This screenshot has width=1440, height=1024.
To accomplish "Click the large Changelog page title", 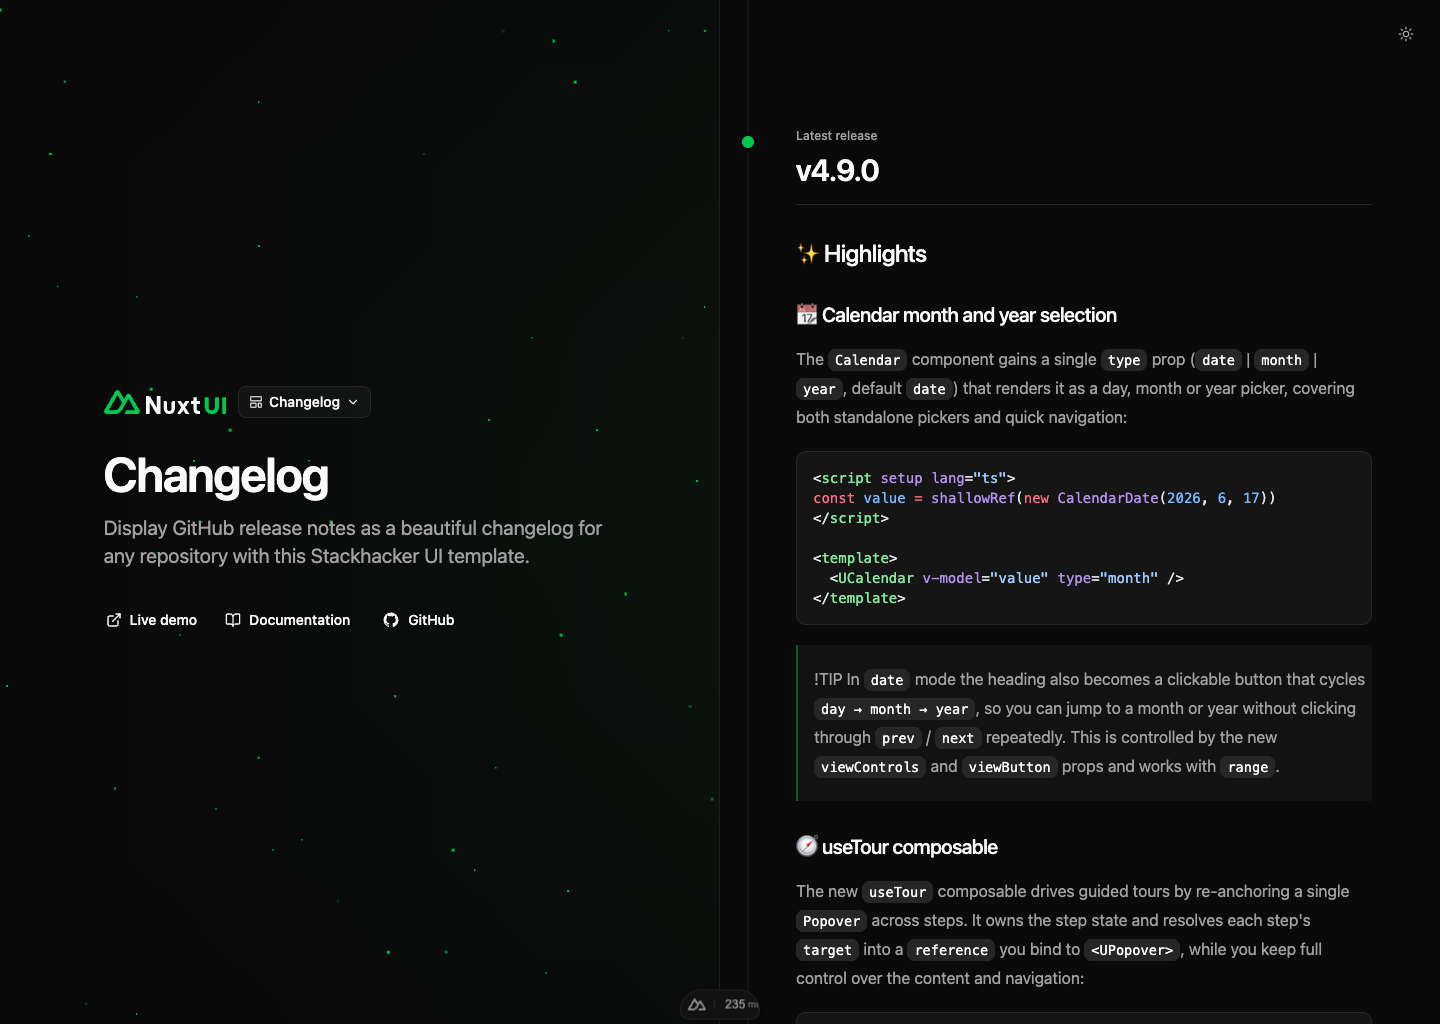I will pyautogui.click(x=216, y=476).
